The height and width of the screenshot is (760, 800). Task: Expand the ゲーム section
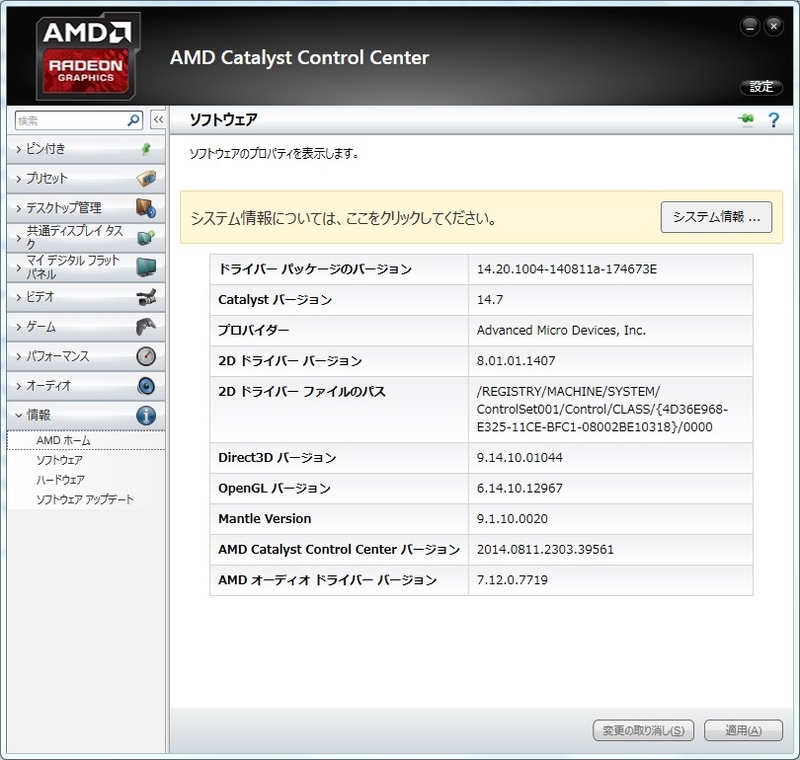(x=86, y=326)
